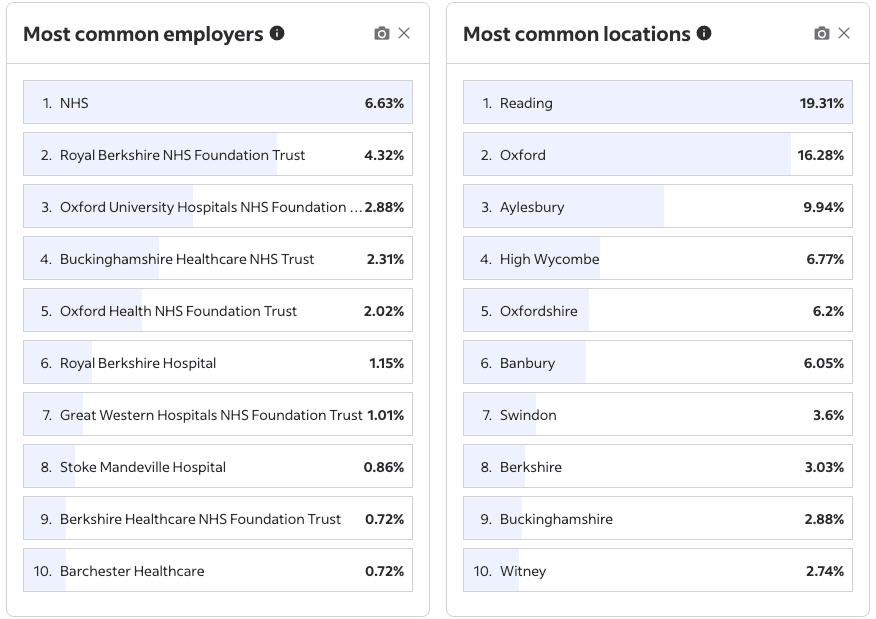The width and height of the screenshot is (876, 619).
Task: Click the Swindon location row
Action: pos(657,415)
